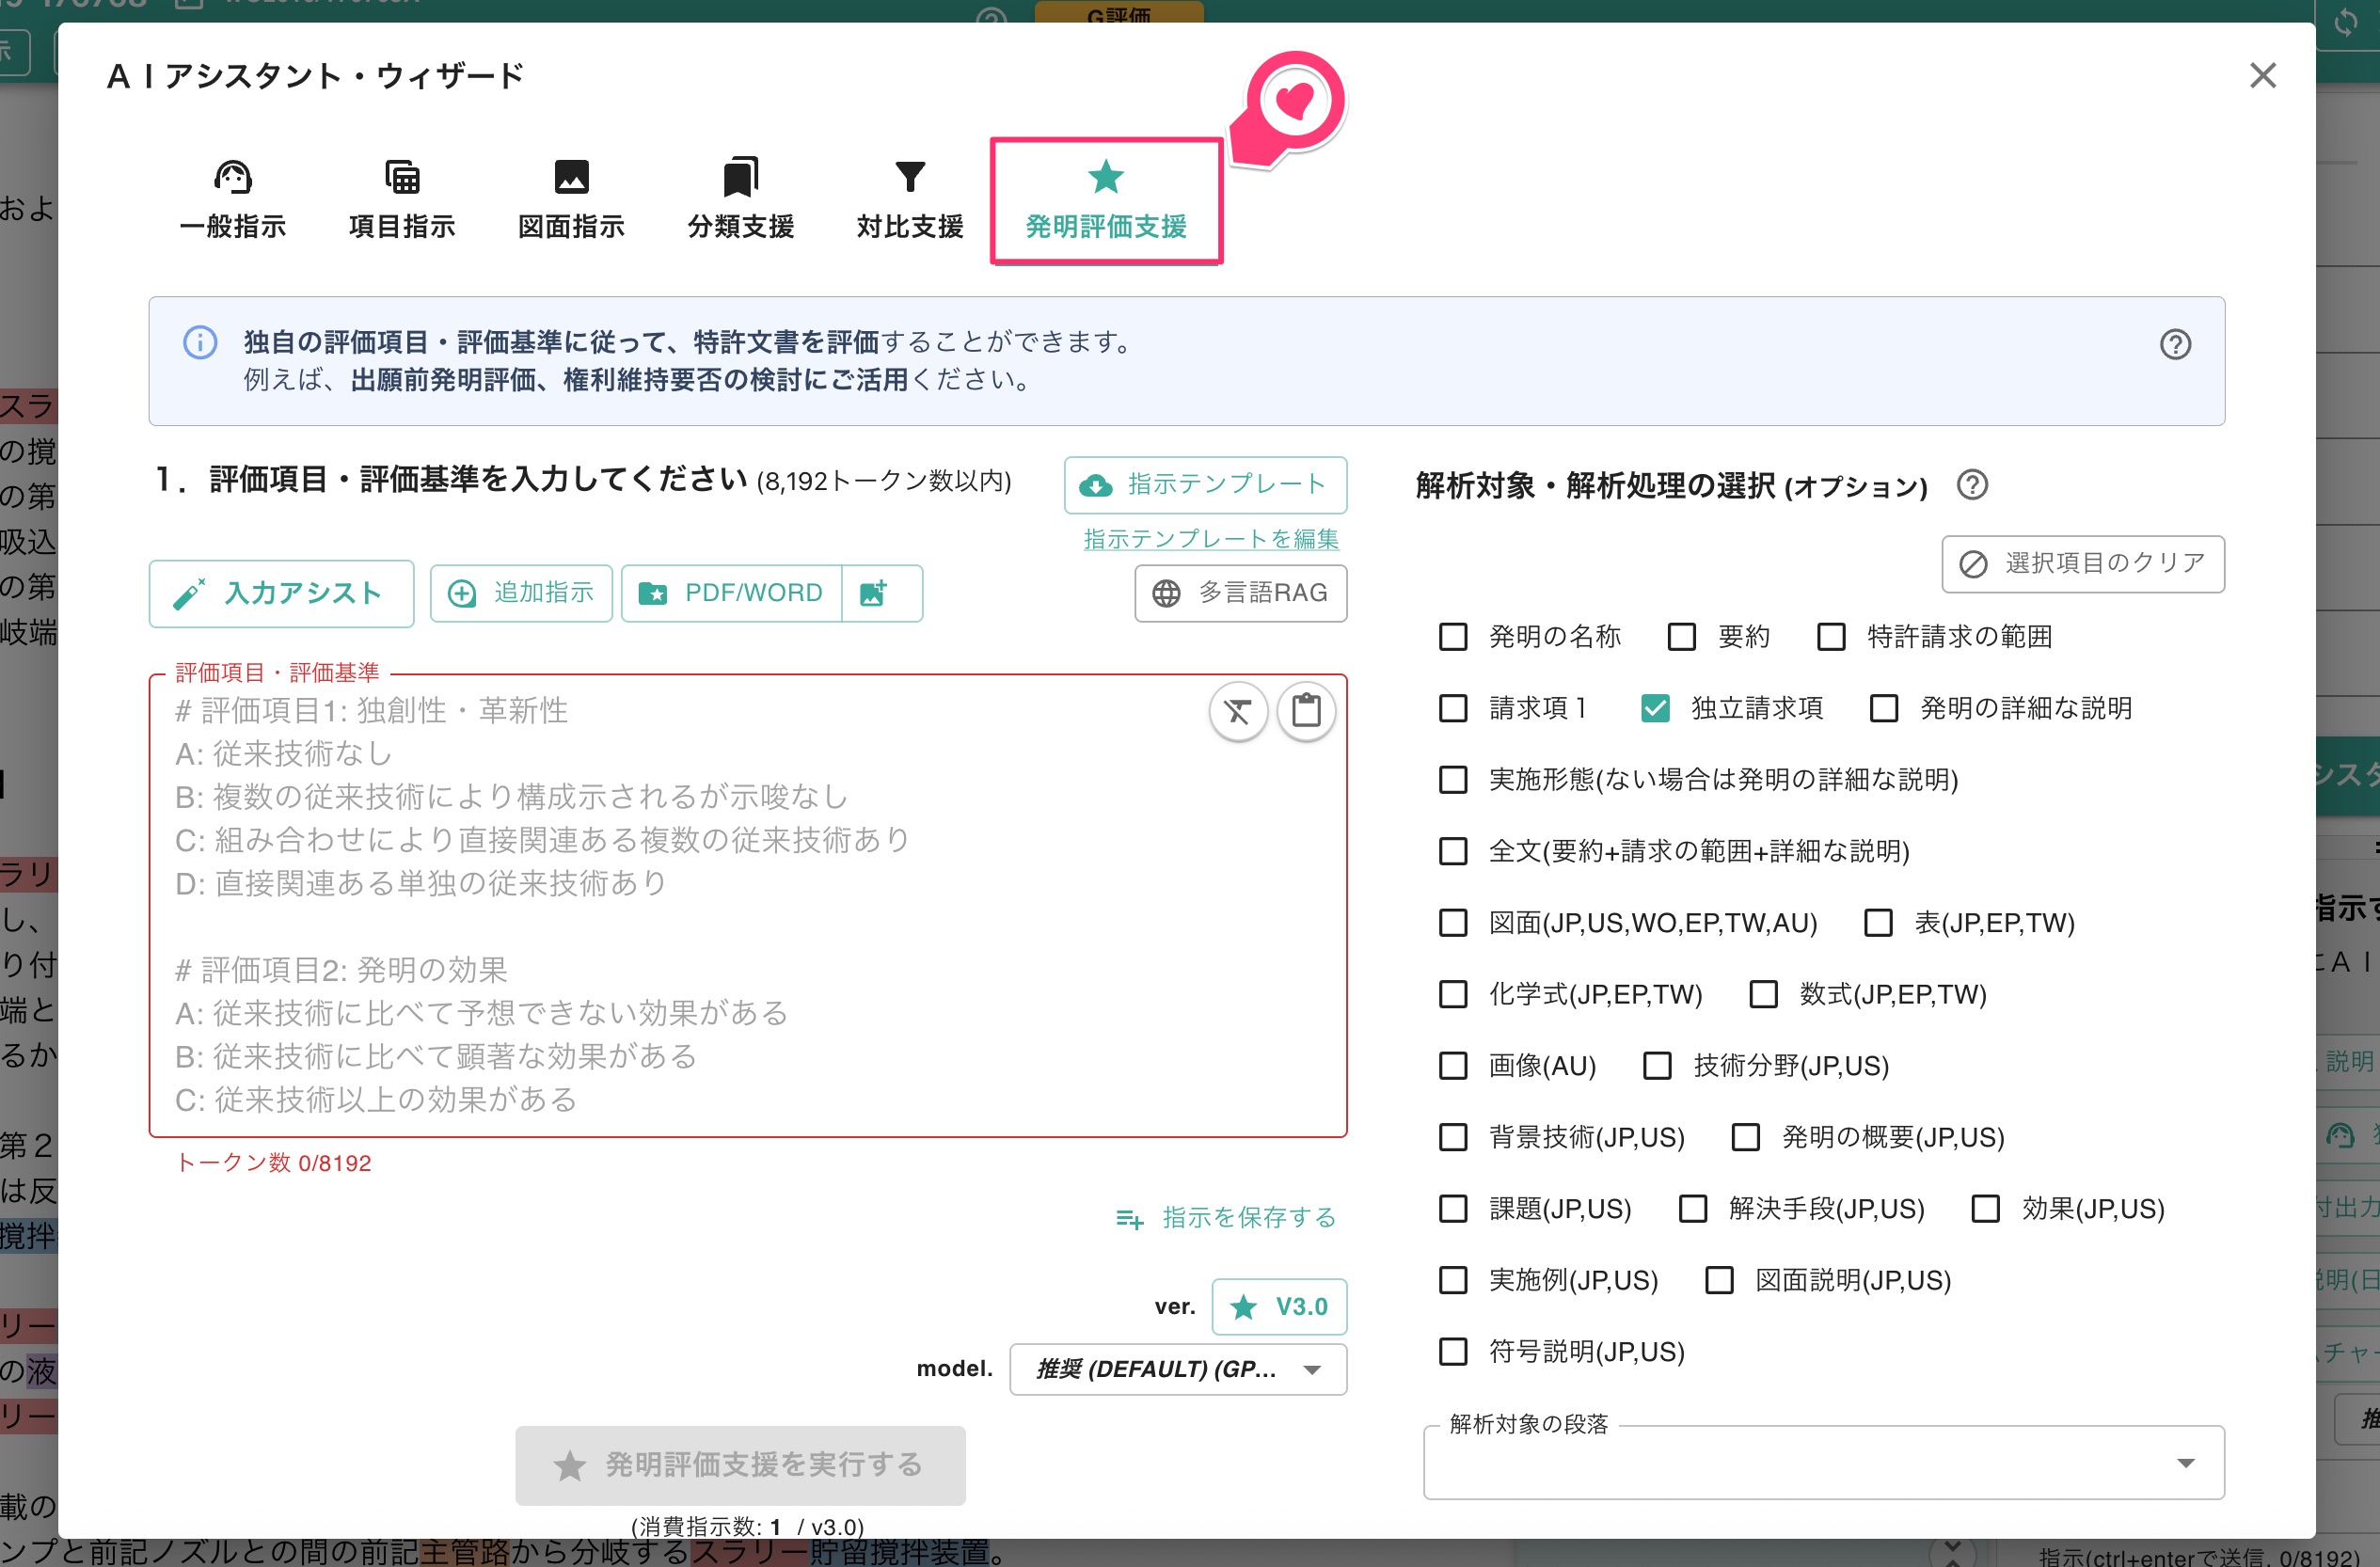Focus the 評価項目・評価基準 text area
Viewport: 2380px width, 1567px height.
(748, 906)
